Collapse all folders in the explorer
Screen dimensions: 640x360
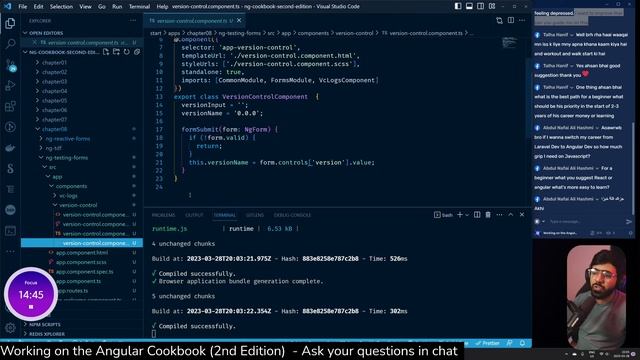[x=137, y=52]
